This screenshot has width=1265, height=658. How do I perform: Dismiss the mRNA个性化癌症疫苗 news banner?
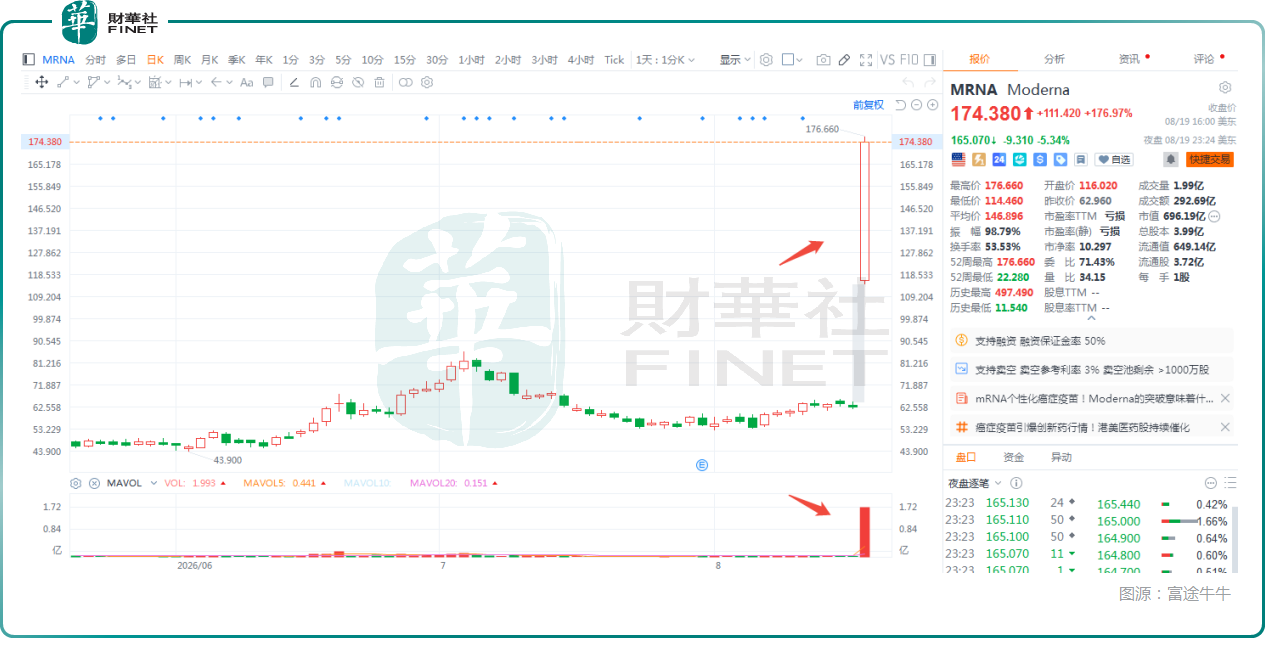pyautogui.click(x=1225, y=398)
